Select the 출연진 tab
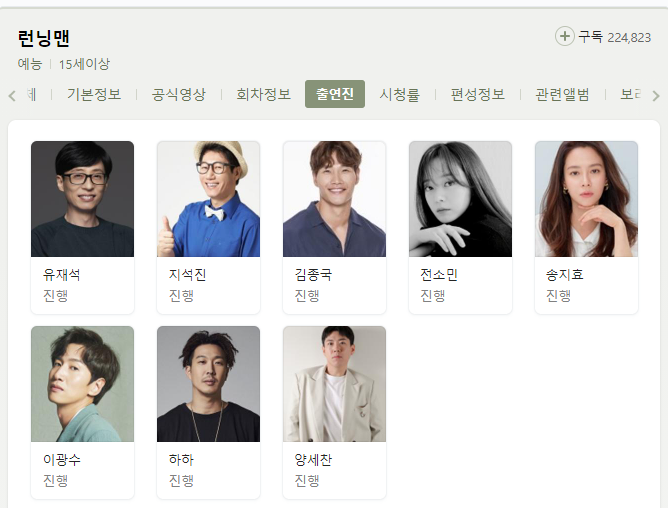The image size is (668, 508). pyautogui.click(x=335, y=94)
